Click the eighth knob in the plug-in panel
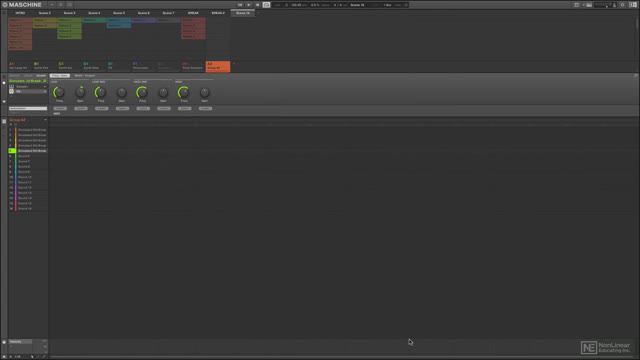This screenshot has width=640, height=360. [x=204, y=93]
